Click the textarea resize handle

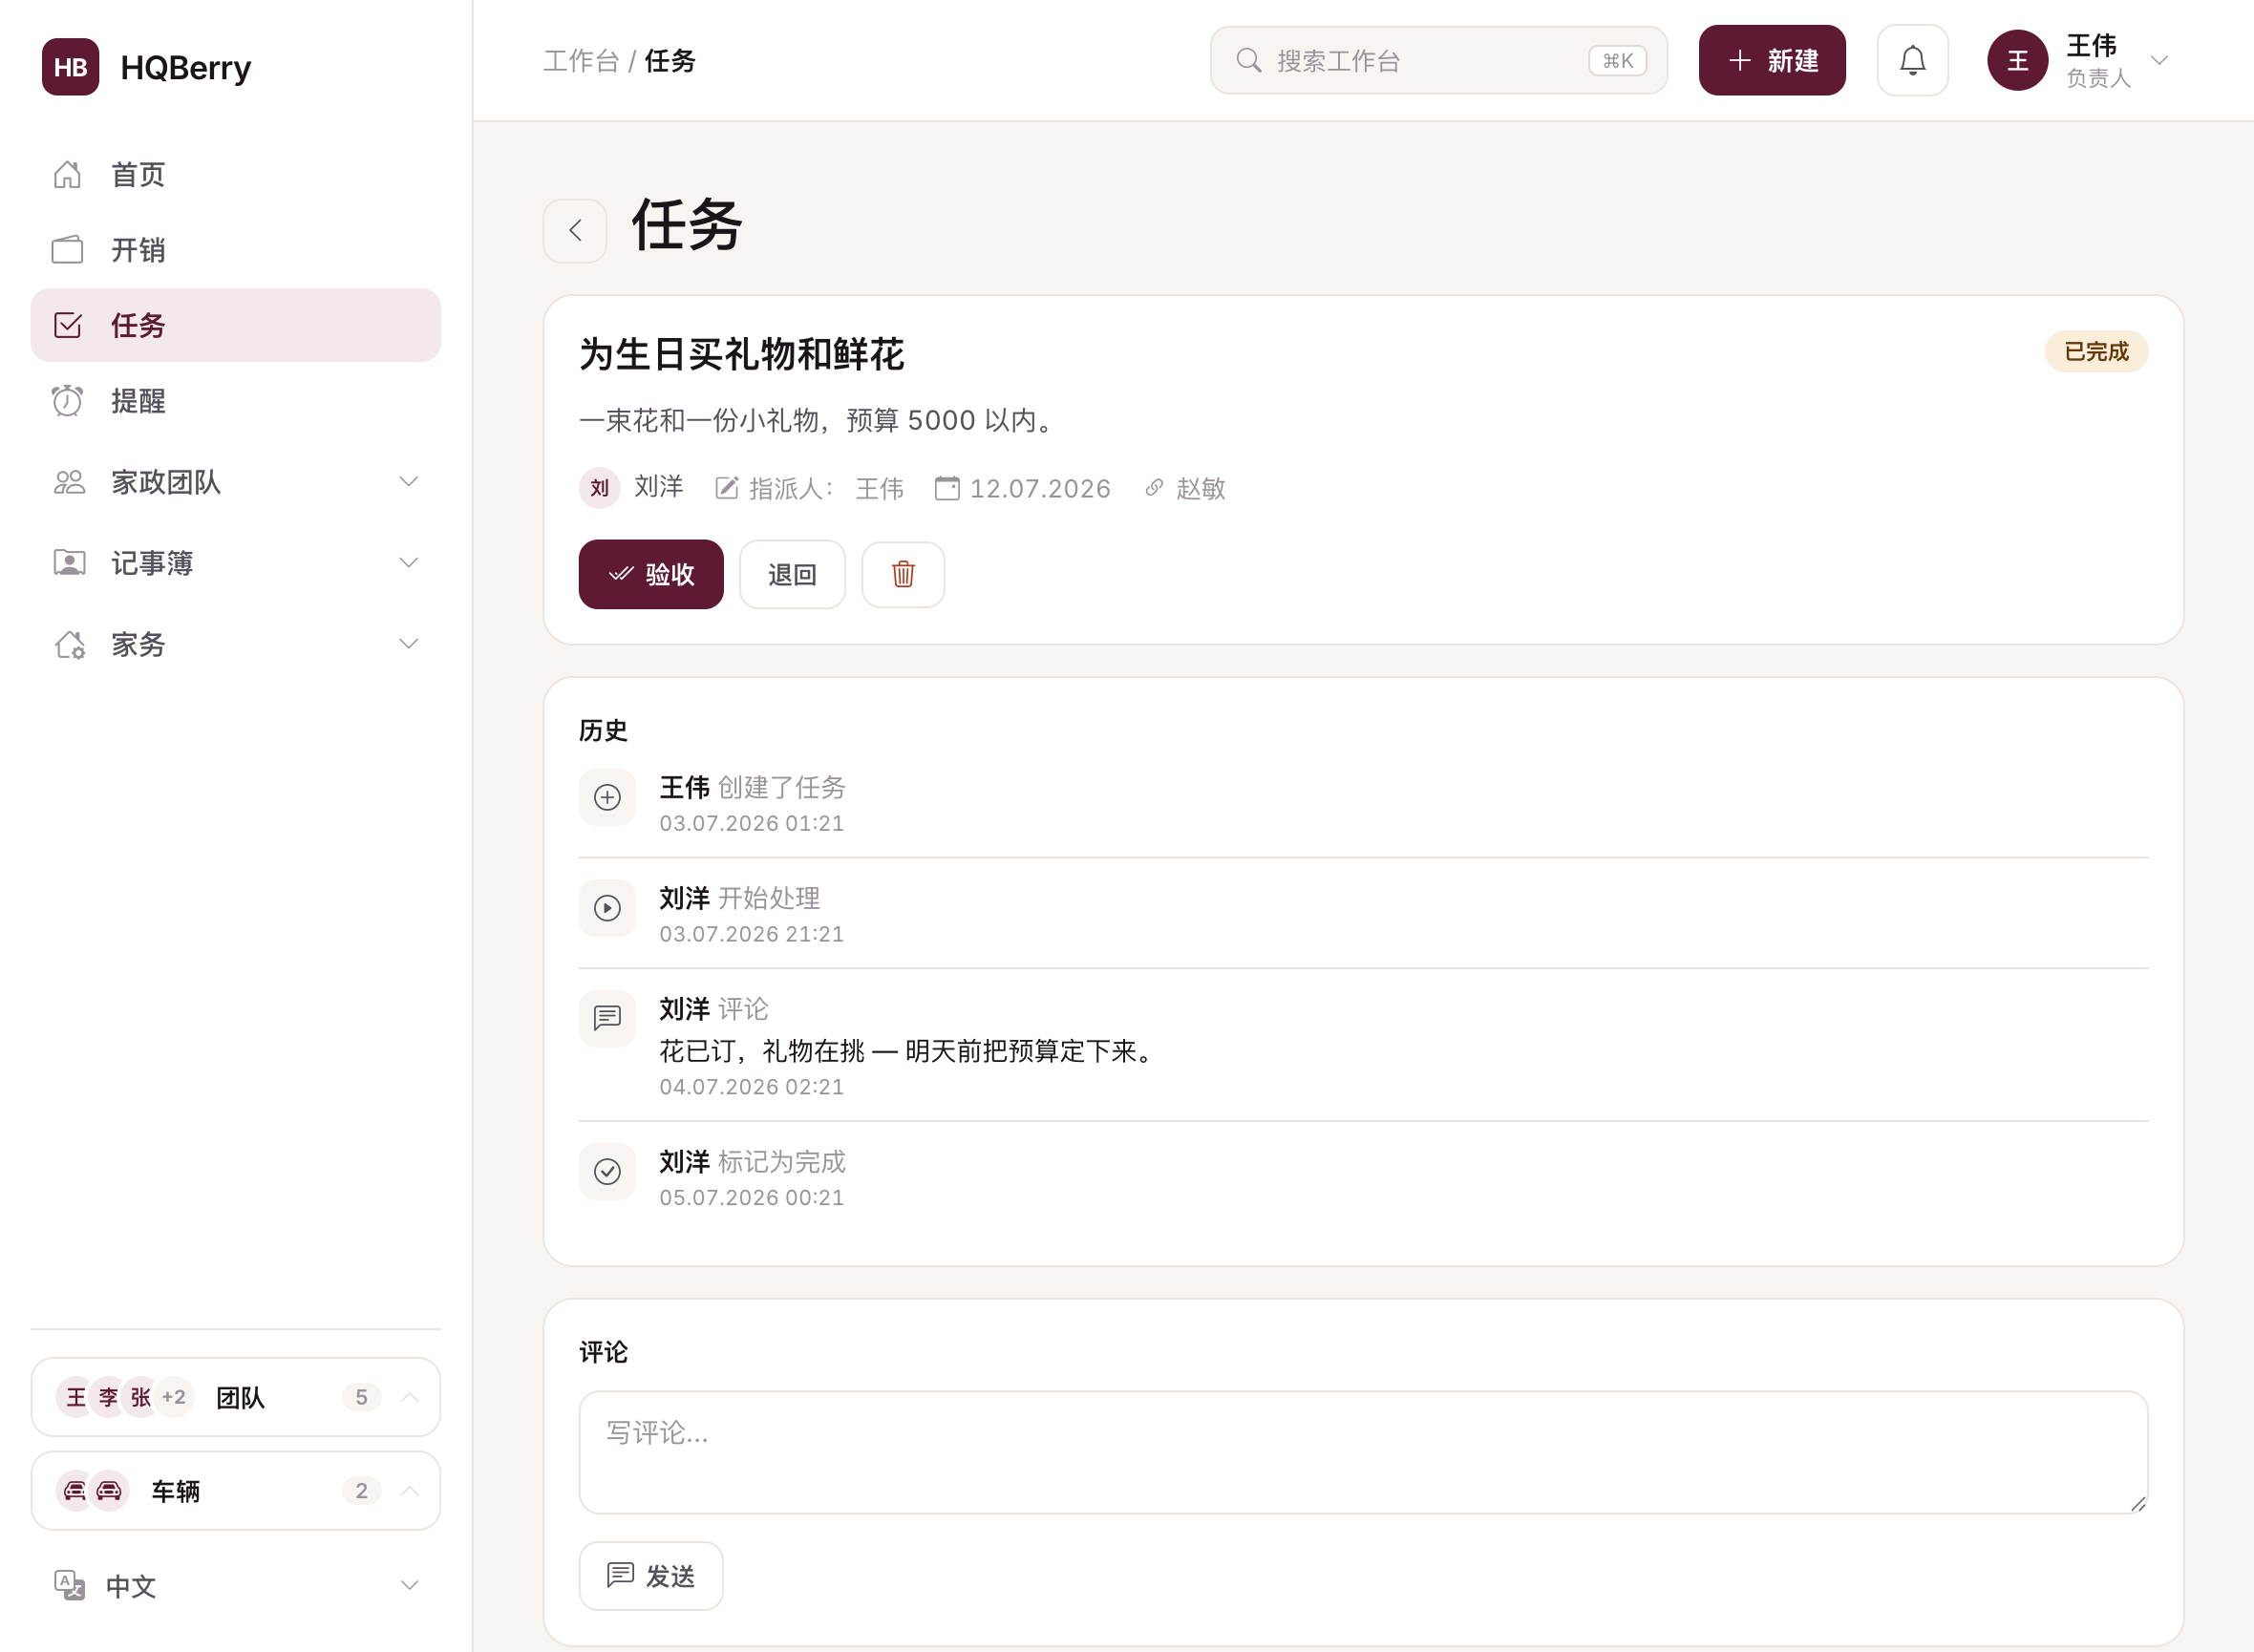point(2138,1504)
